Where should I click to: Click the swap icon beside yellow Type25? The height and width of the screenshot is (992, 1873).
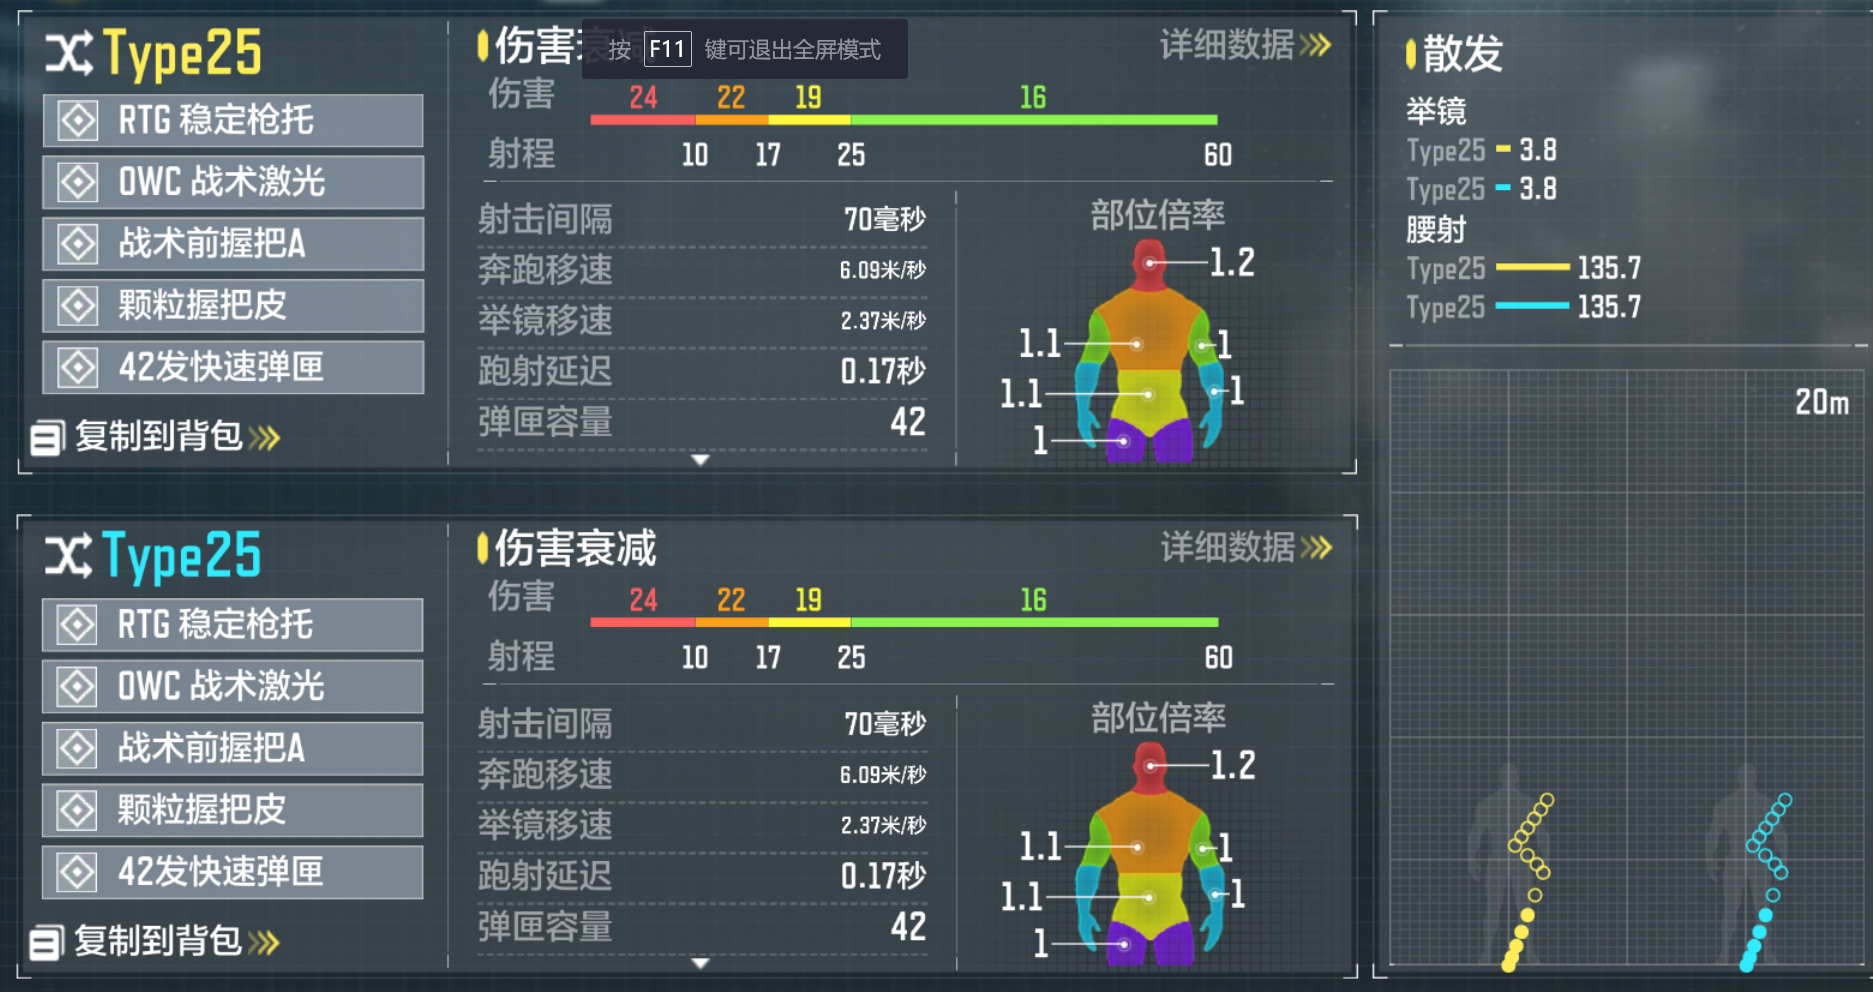click(69, 53)
